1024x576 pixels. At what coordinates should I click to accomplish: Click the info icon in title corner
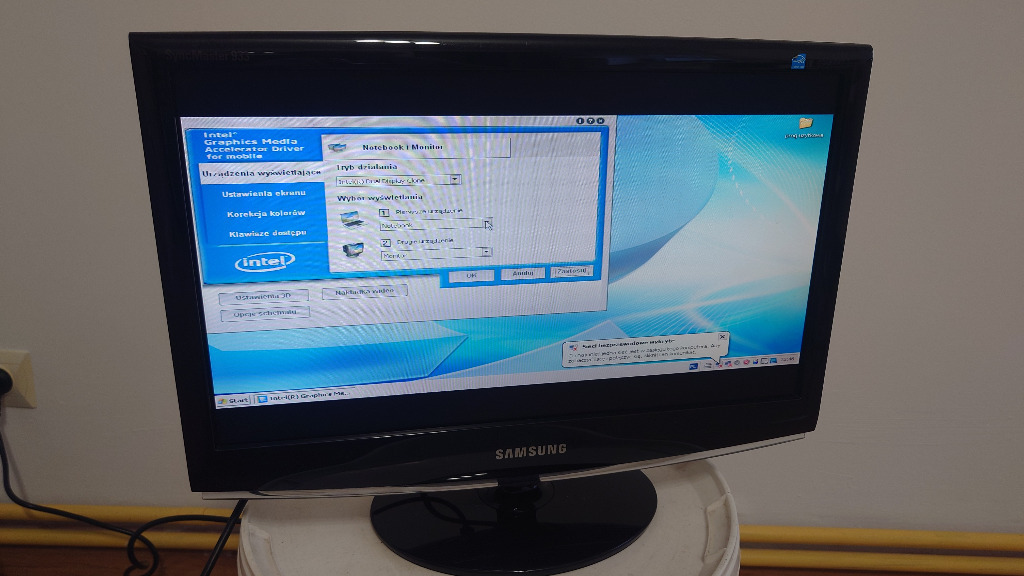point(579,121)
